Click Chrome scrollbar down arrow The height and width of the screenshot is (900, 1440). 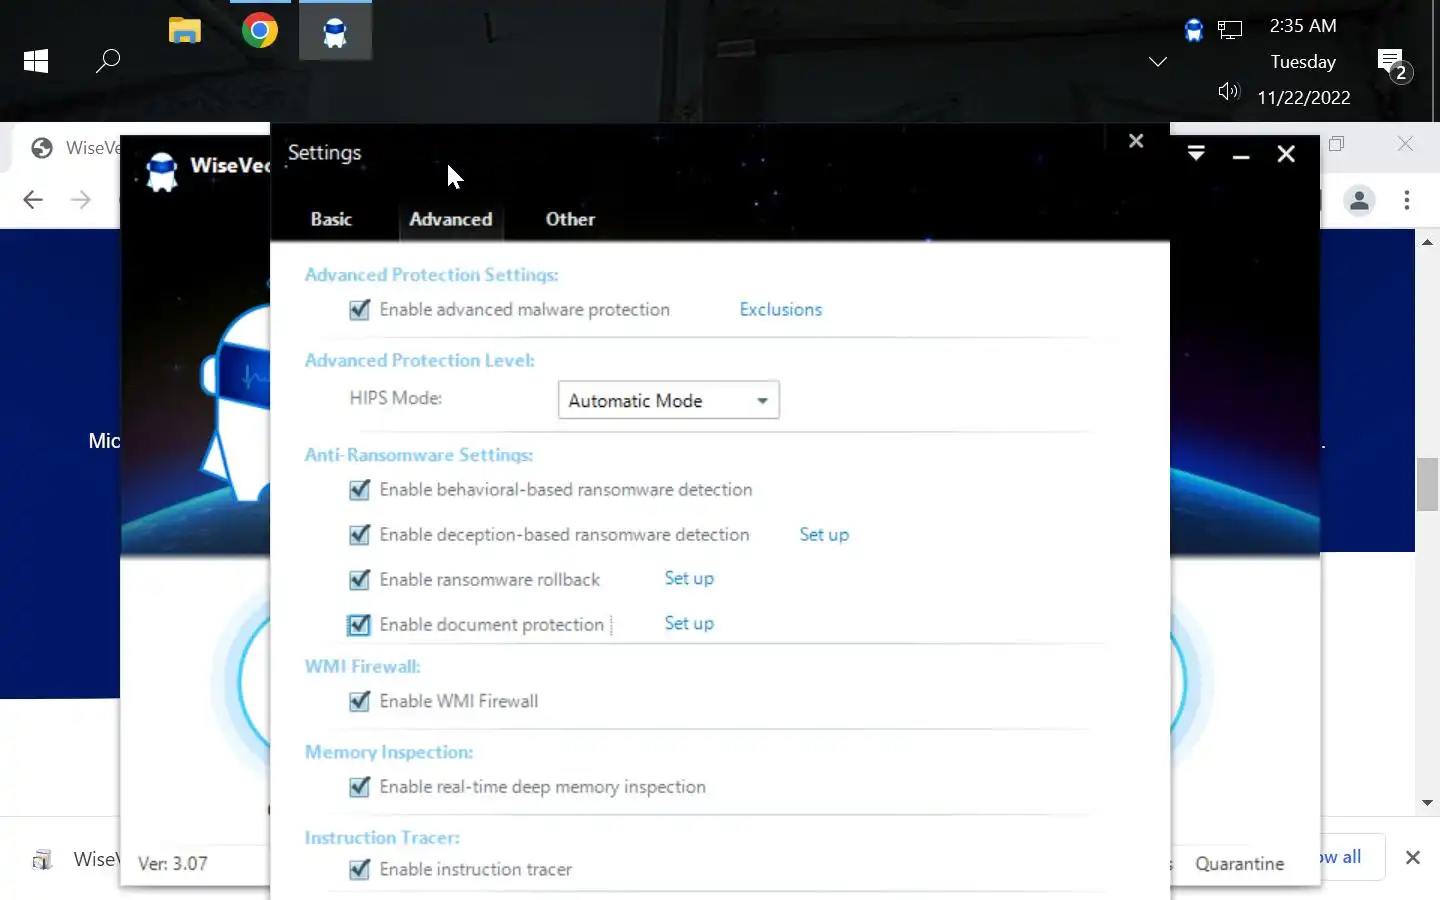click(1428, 803)
